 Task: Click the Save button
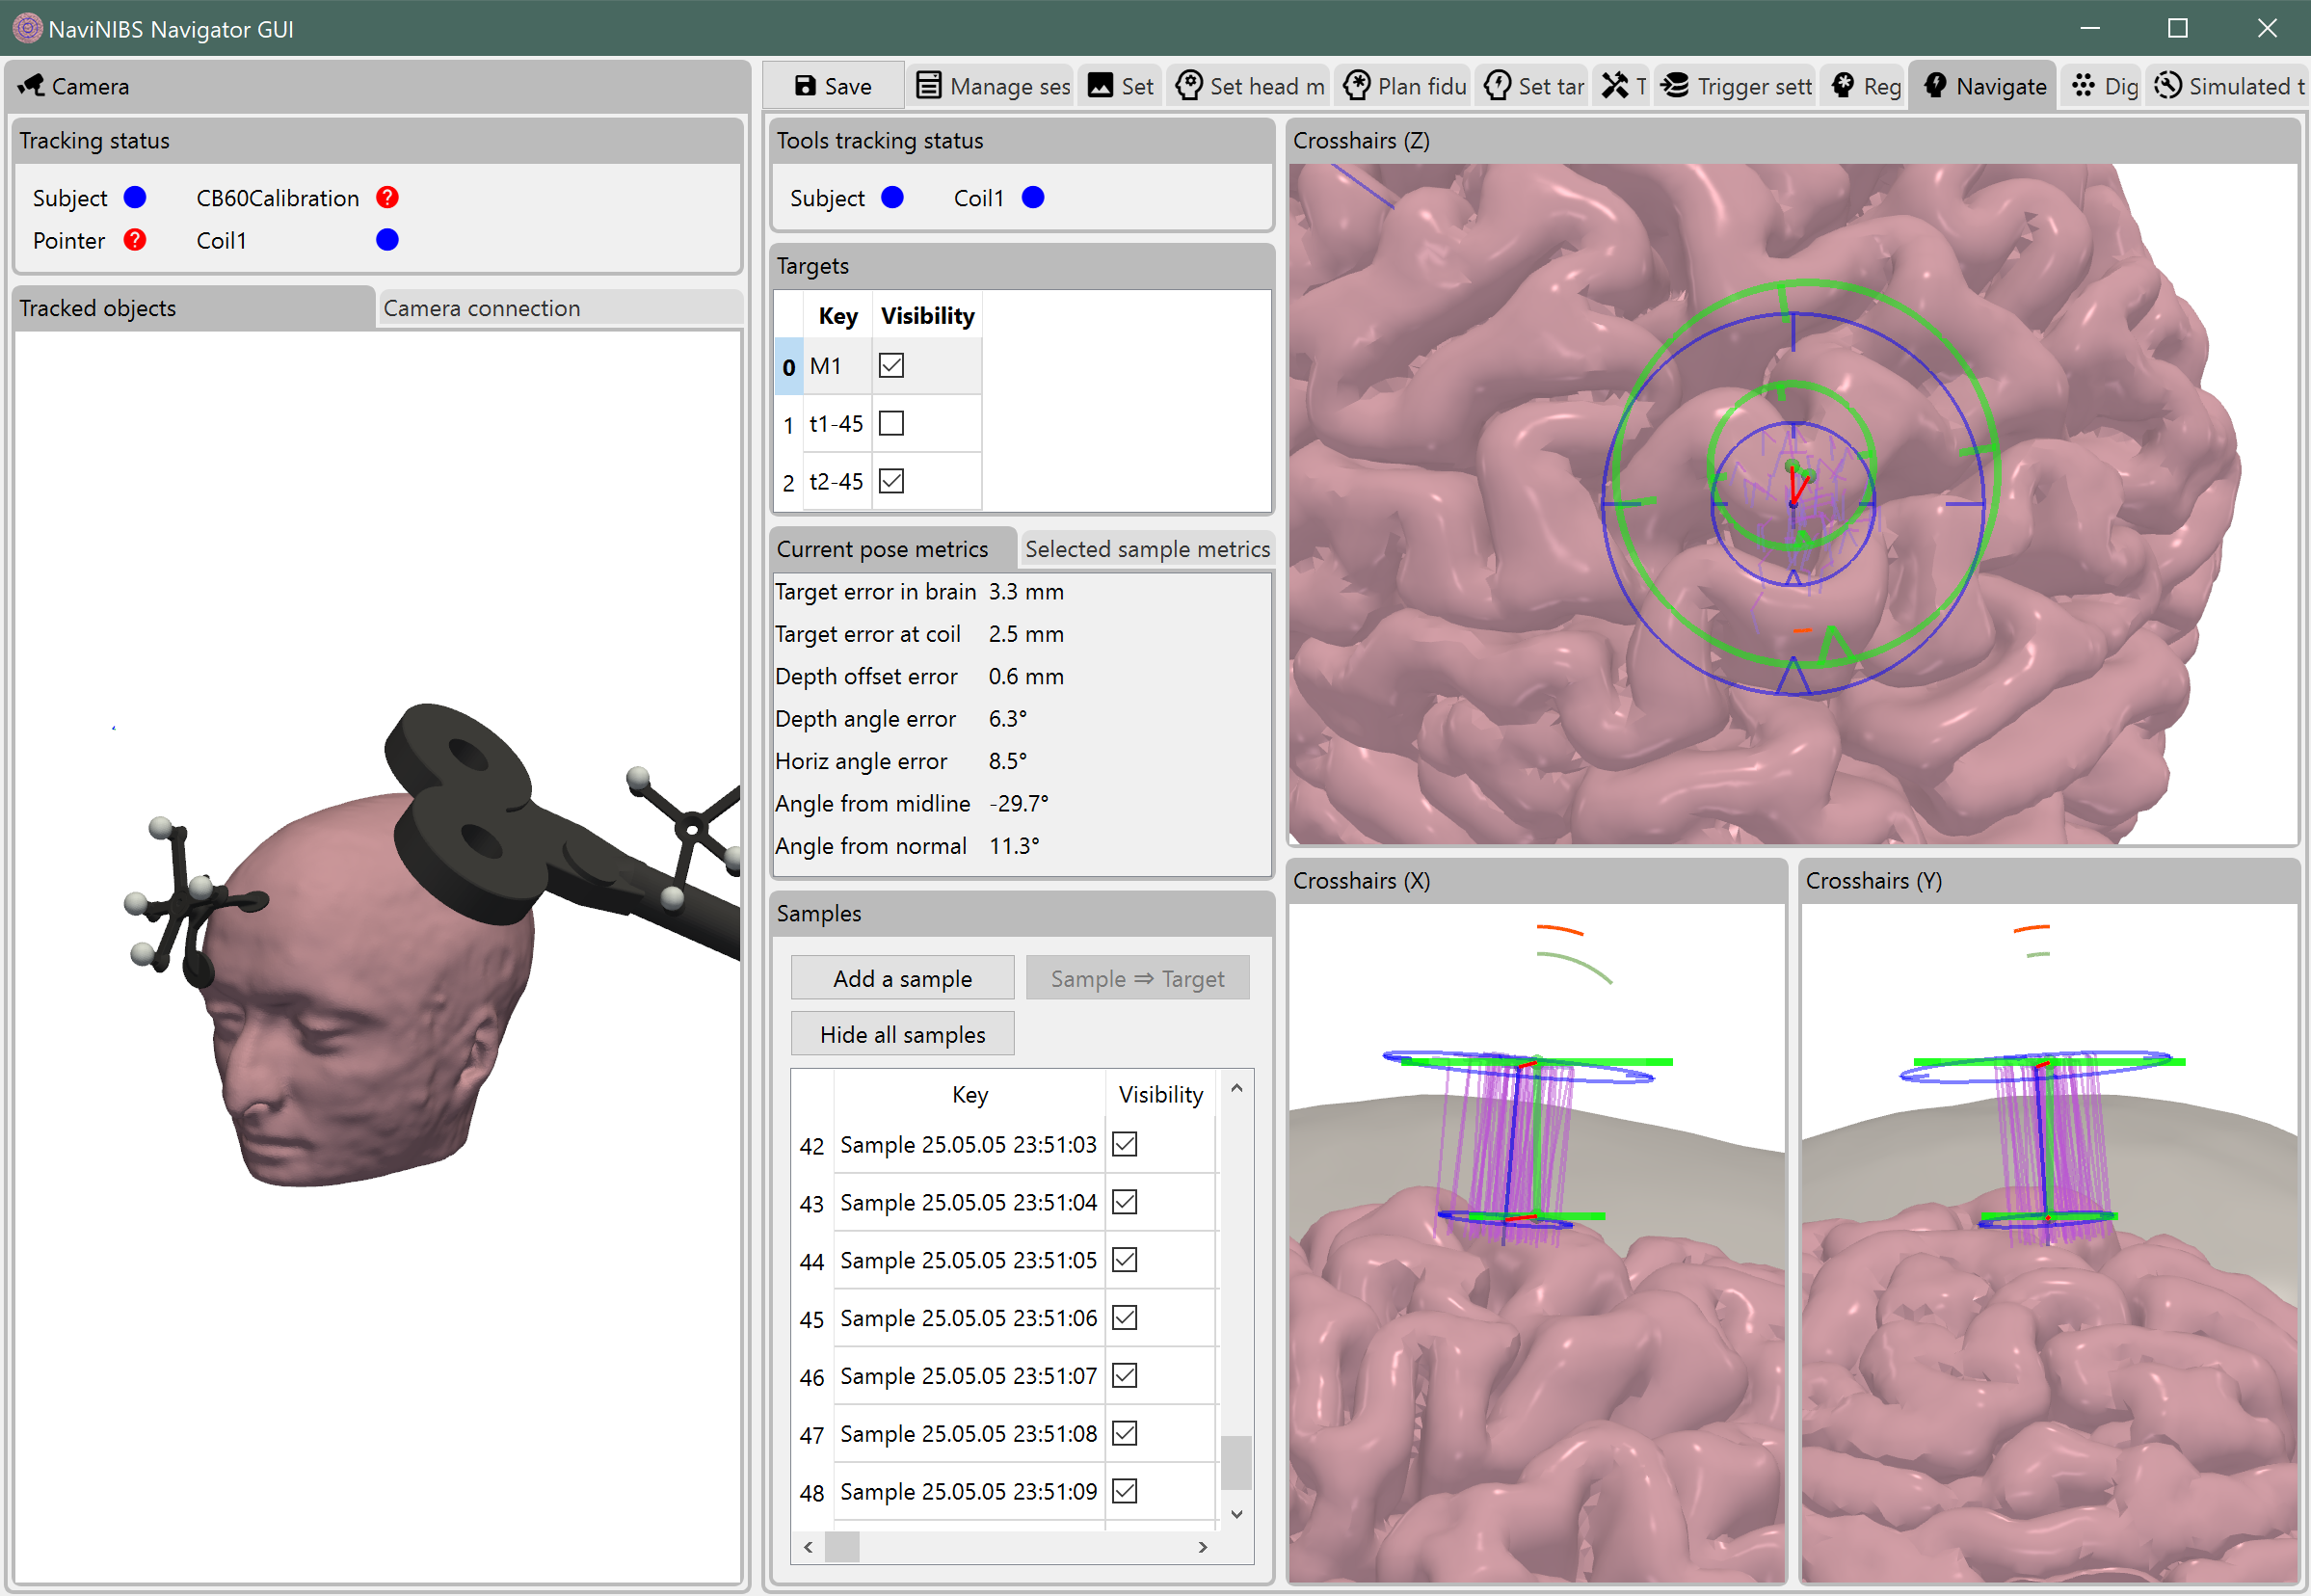(834, 86)
